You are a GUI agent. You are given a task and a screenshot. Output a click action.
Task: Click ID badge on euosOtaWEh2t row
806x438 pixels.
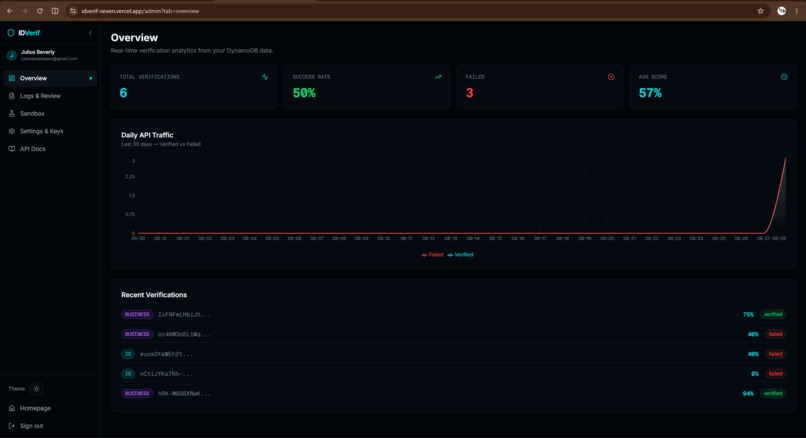click(128, 354)
